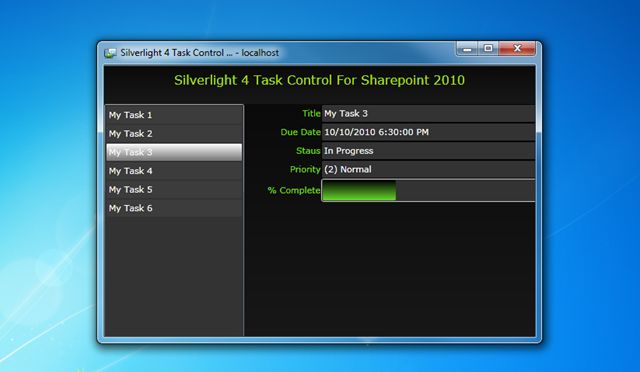
Task: Select the highlighted My Task 3 item
Action: pyautogui.click(x=174, y=152)
